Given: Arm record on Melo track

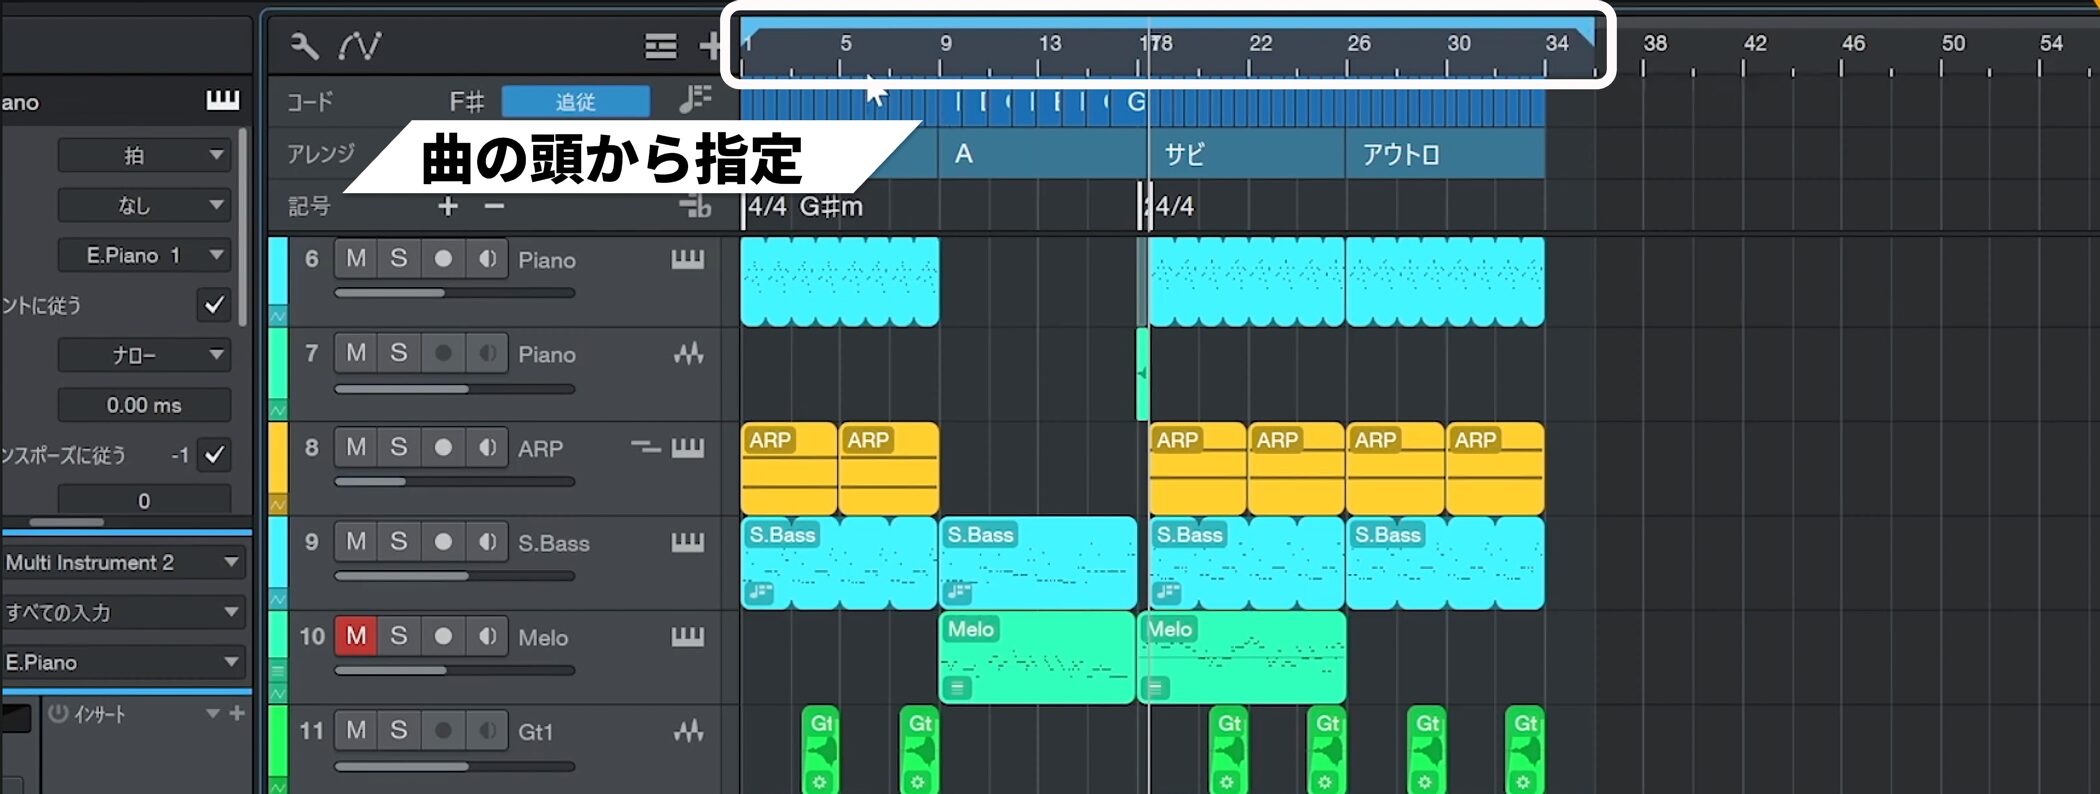Looking at the screenshot, I should (x=443, y=637).
